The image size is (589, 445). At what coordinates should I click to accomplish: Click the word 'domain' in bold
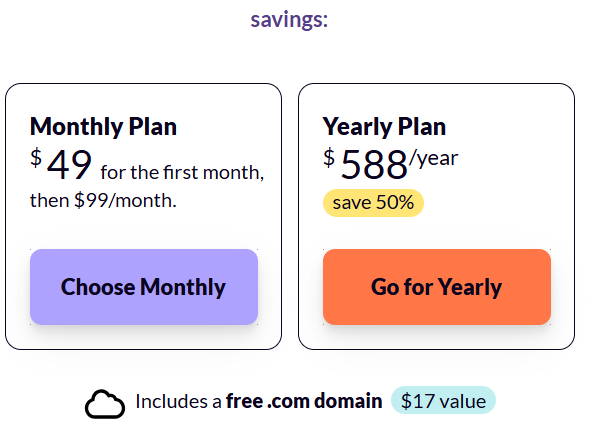click(x=348, y=401)
